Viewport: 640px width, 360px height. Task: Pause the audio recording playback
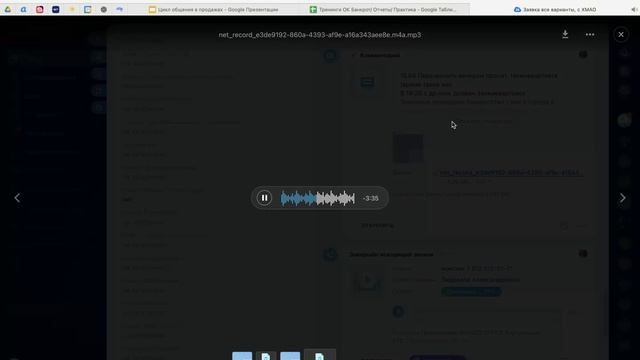pos(264,198)
